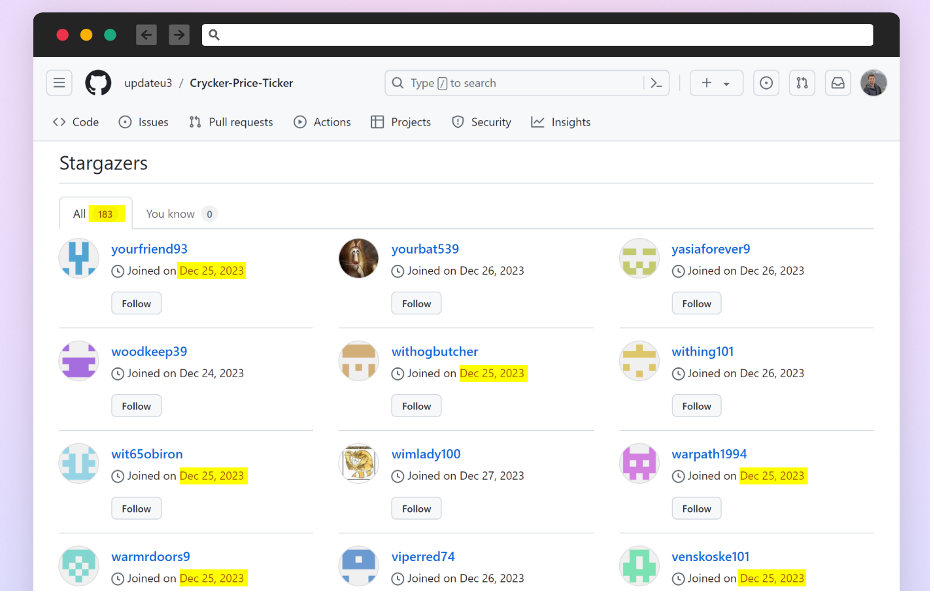Open viperred74 profile link

[423, 556]
